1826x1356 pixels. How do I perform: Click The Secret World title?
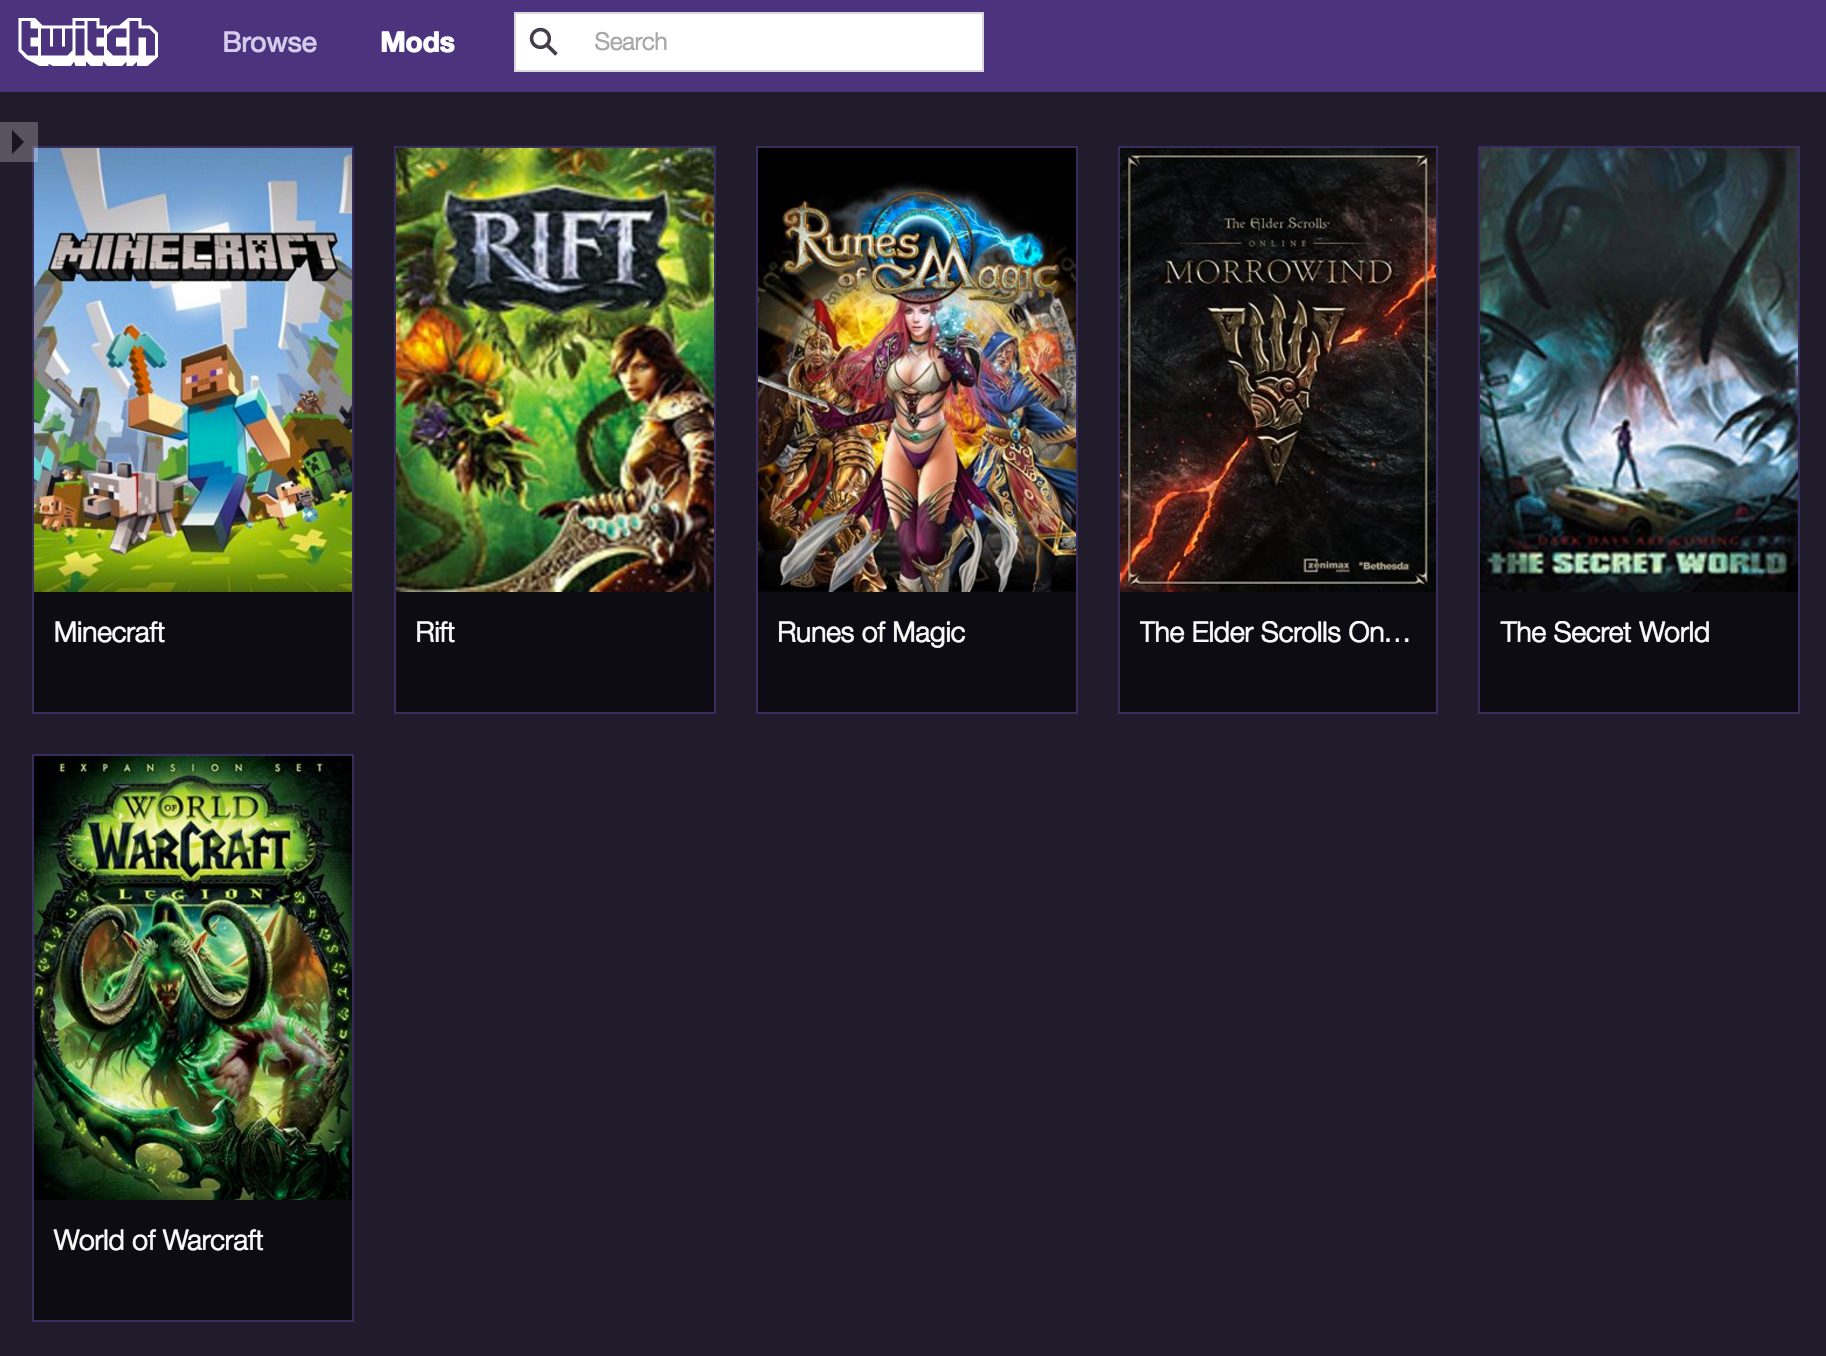click(x=1605, y=632)
